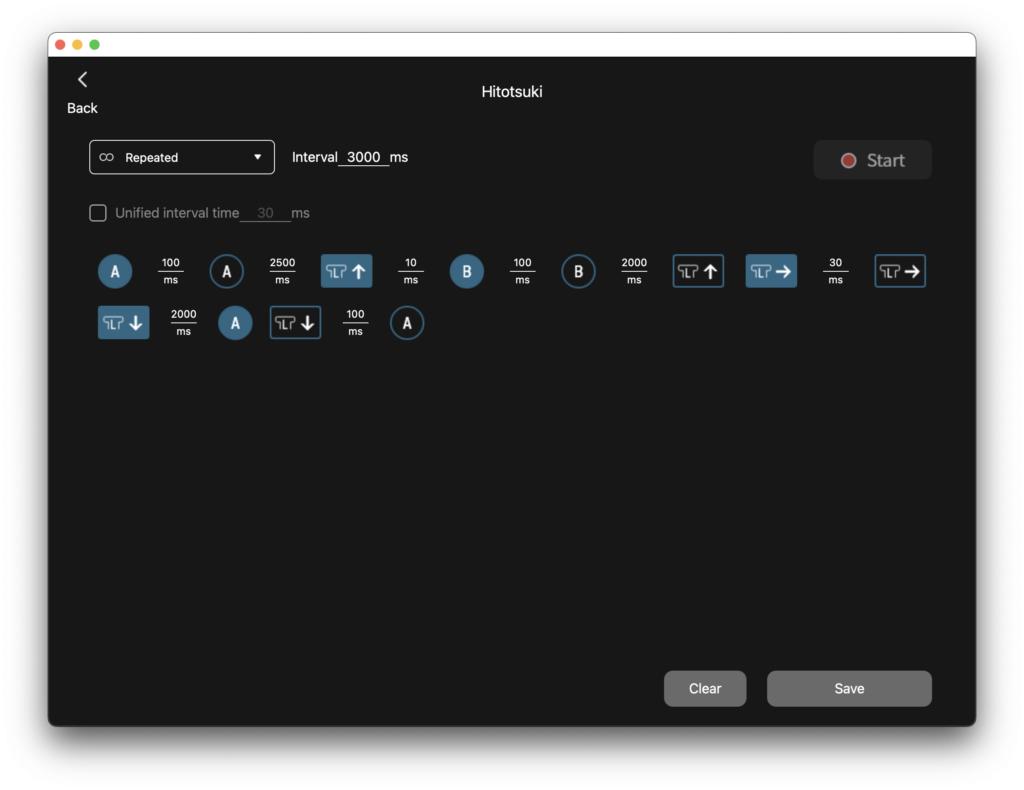This screenshot has height=790, width=1024.
Task: Click the filled D-pad down step
Action: 123,322
